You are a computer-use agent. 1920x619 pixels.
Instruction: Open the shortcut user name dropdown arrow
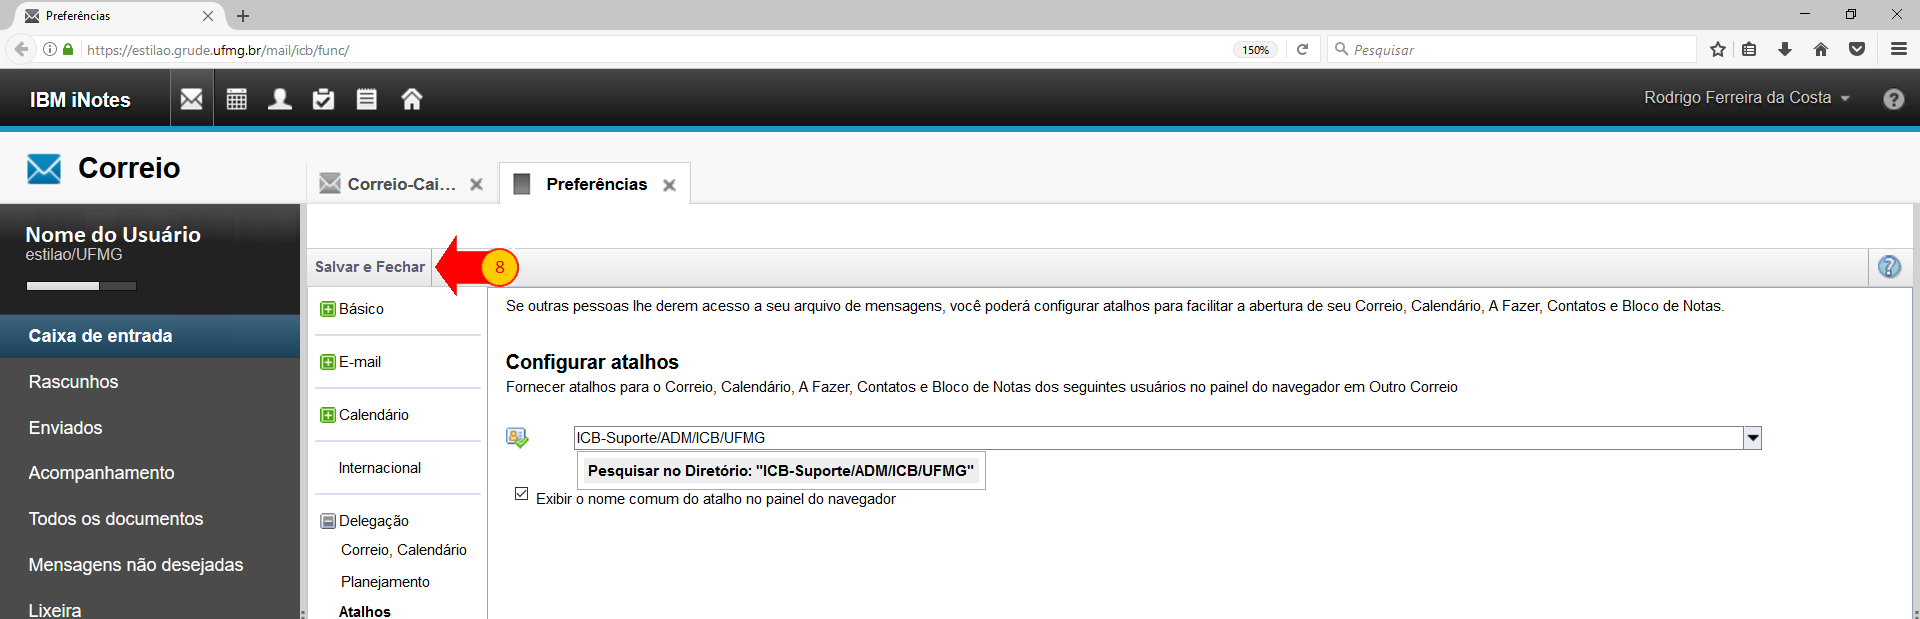point(1752,438)
